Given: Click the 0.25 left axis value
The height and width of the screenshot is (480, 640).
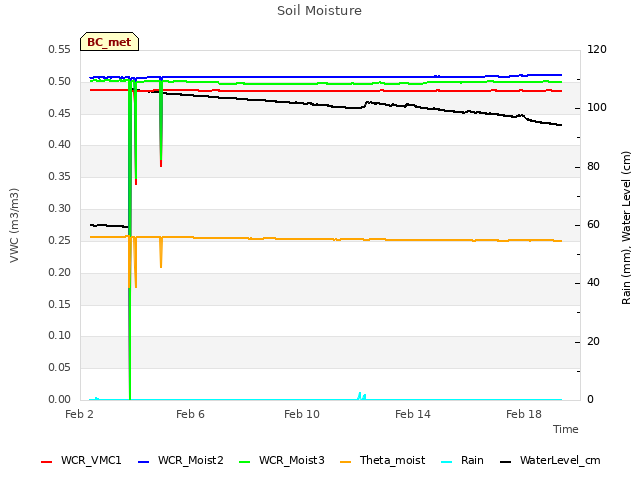Looking at the screenshot, I should (x=59, y=240).
